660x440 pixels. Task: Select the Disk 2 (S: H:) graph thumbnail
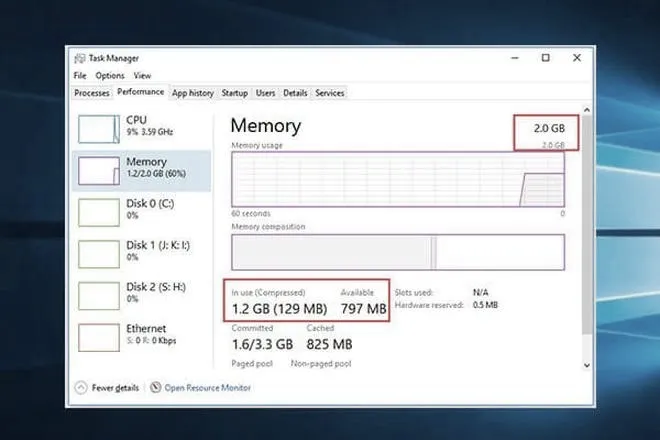[x=99, y=296]
